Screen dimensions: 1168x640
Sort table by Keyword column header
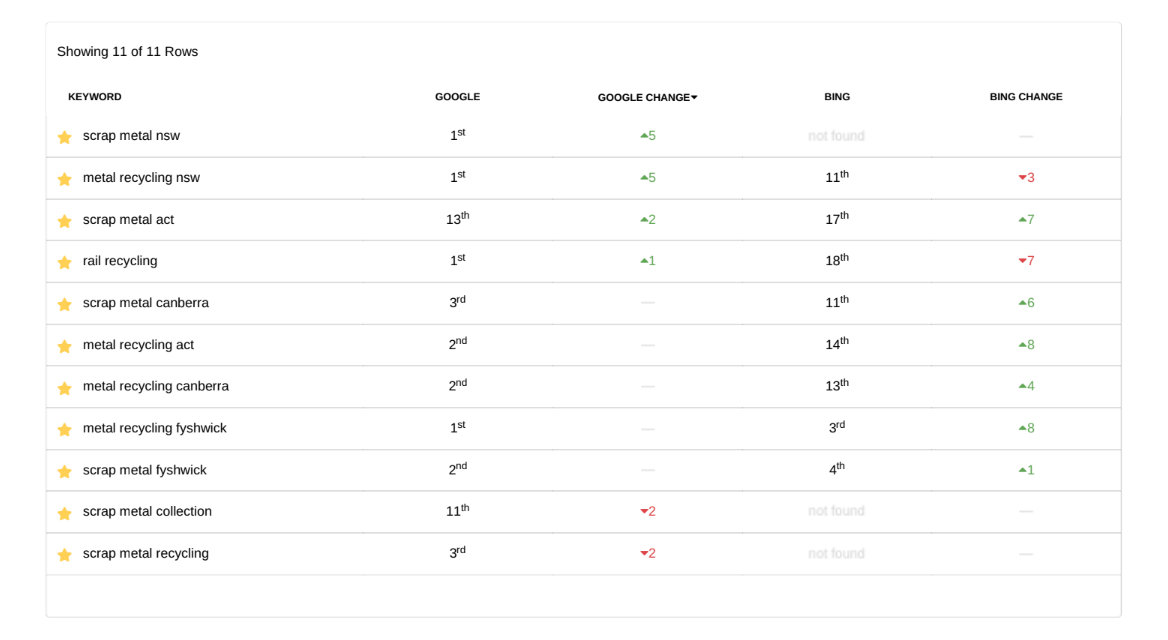(95, 97)
